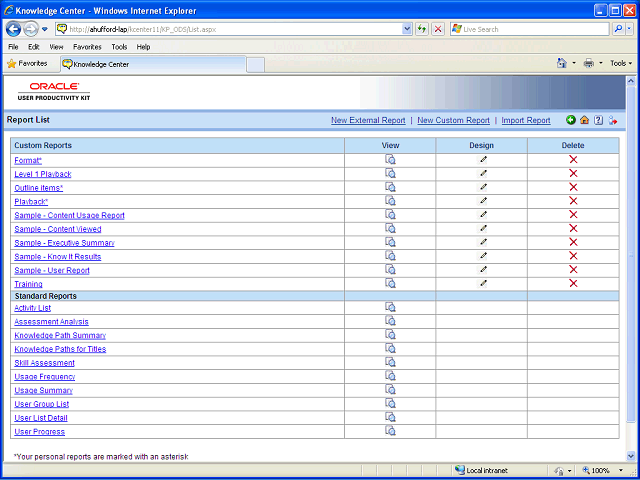Open the Help menu
The image size is (640, 480).
143,47
